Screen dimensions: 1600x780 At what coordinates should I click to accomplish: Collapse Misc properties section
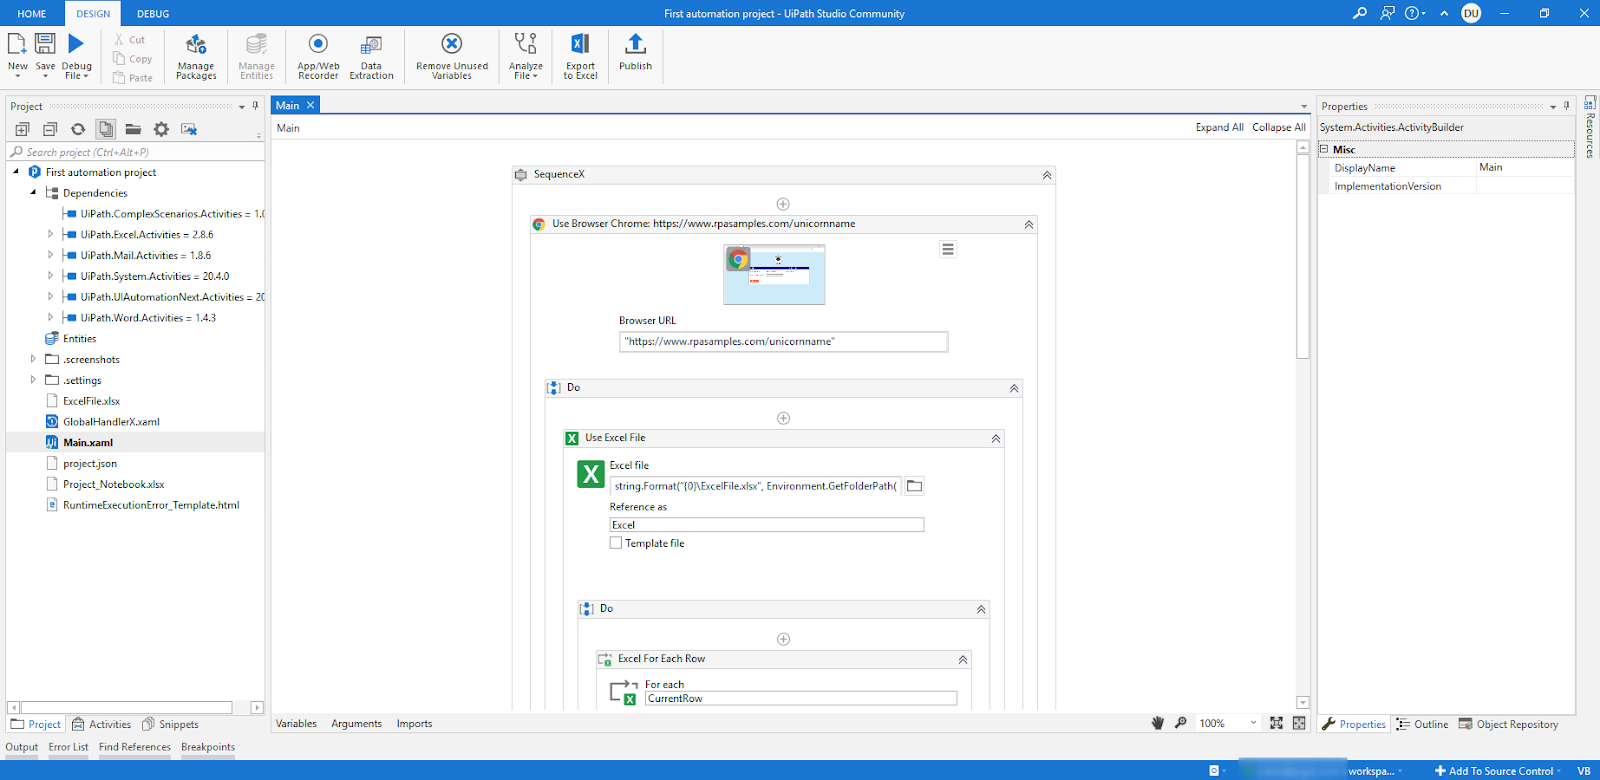[1324, 149]
